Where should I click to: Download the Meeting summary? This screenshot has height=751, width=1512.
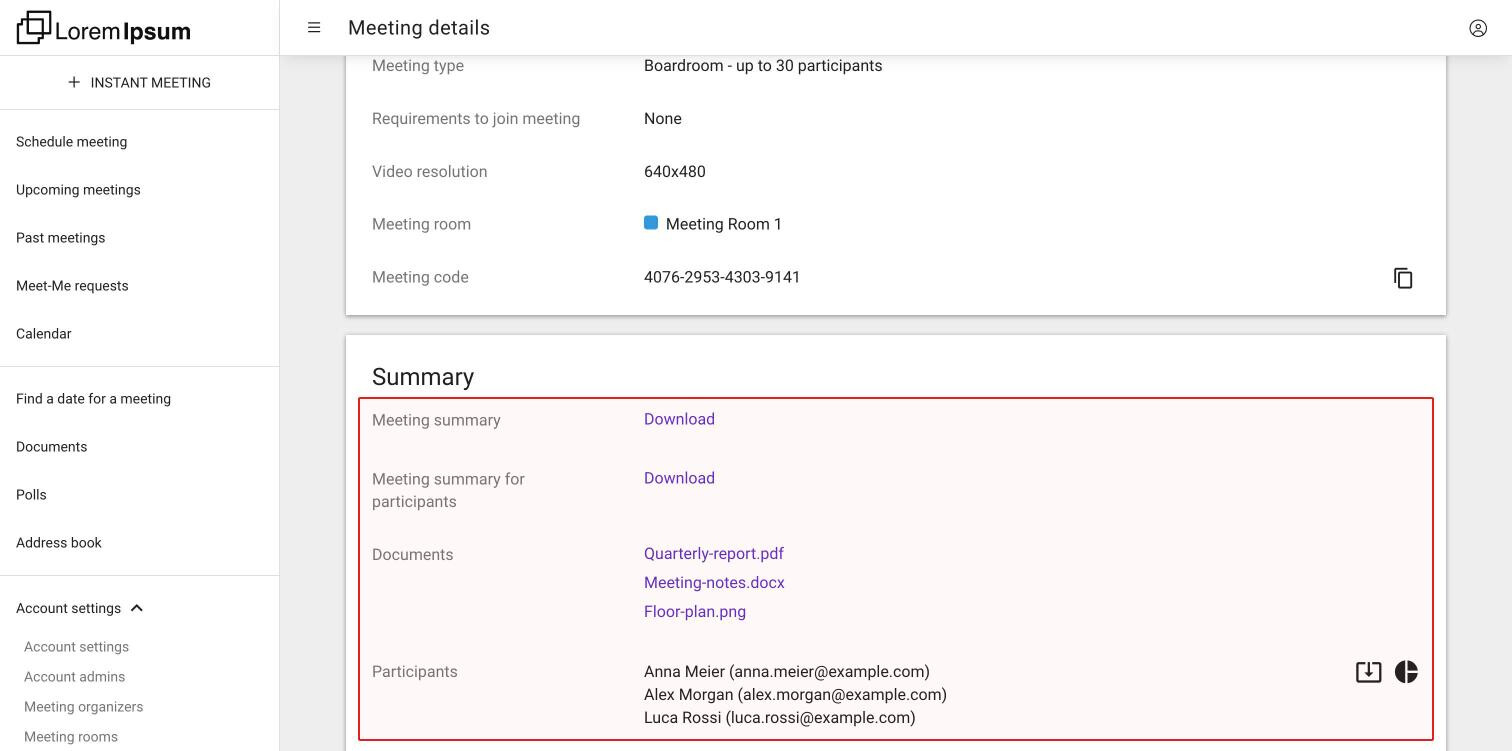click(679, 419)
